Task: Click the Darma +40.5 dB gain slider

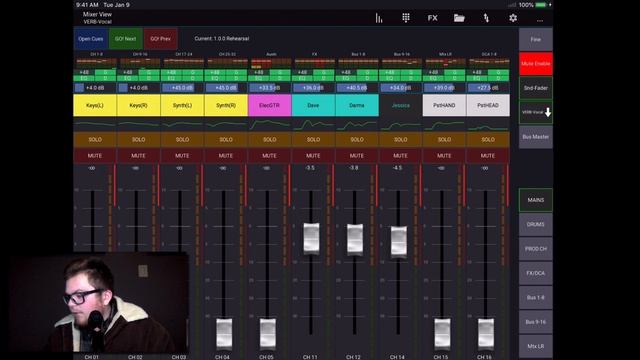Action: point(357,88)
